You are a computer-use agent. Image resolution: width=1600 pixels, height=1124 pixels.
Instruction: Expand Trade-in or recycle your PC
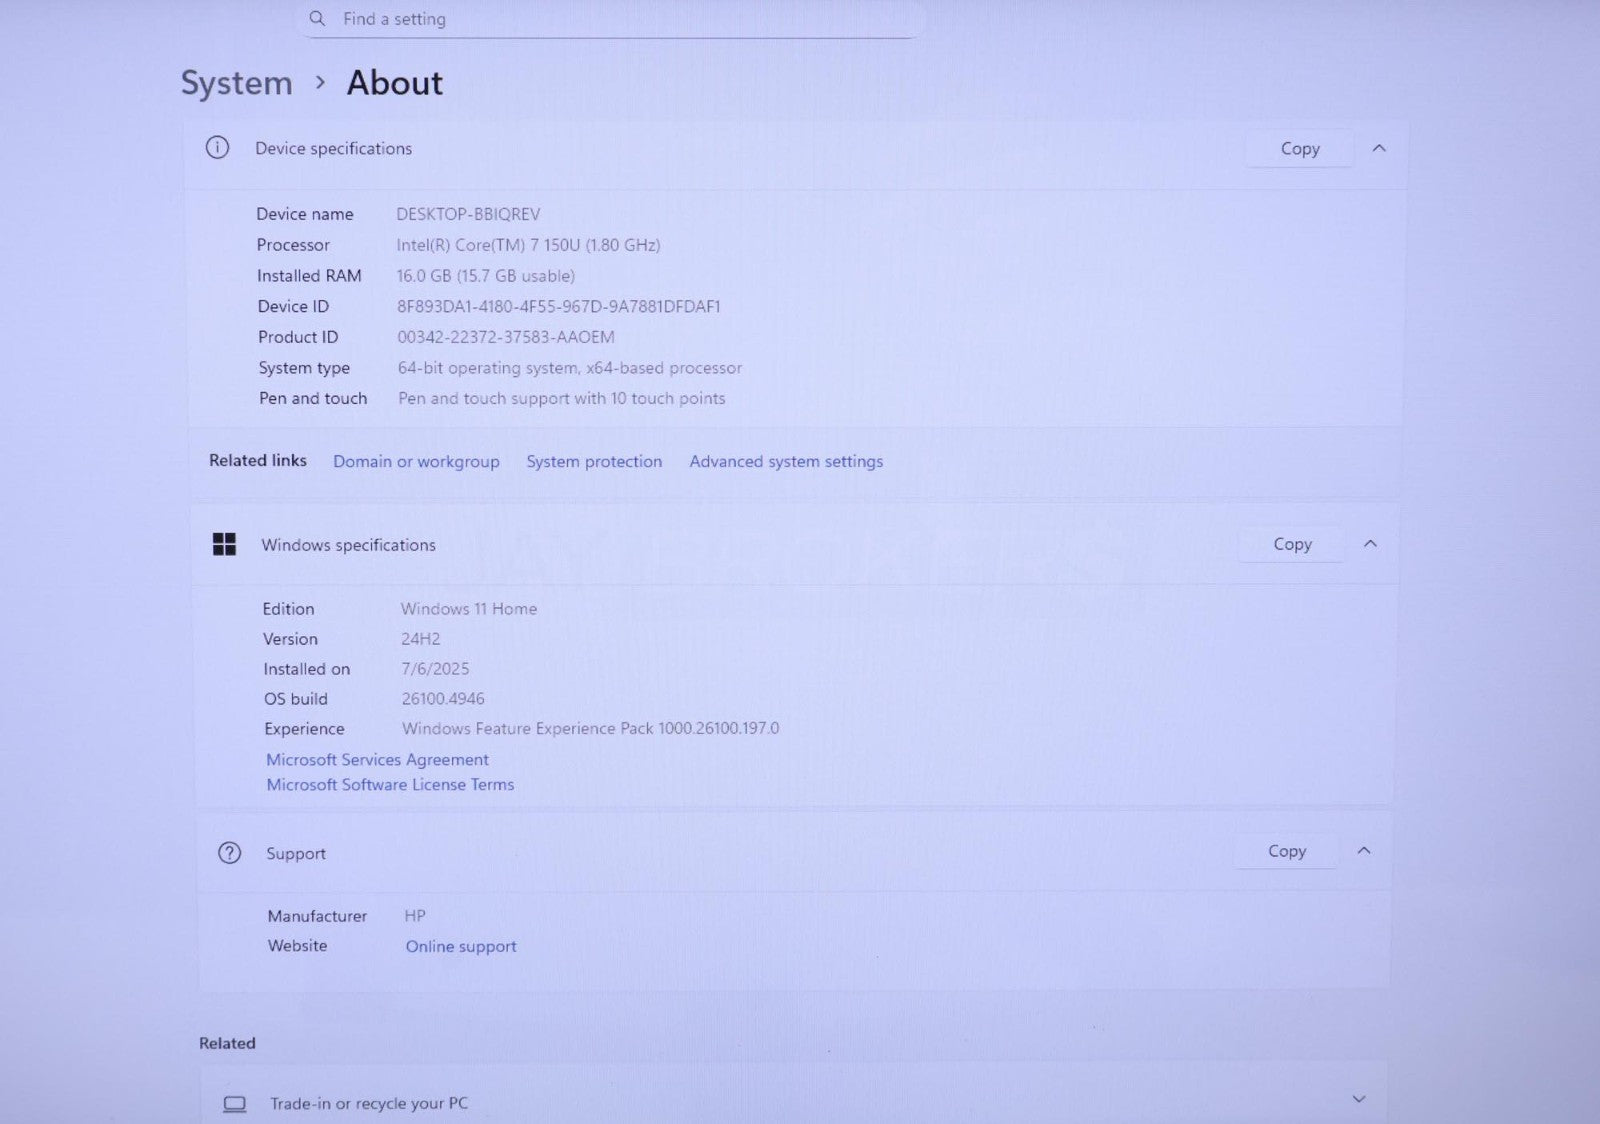[1359, 1099]
